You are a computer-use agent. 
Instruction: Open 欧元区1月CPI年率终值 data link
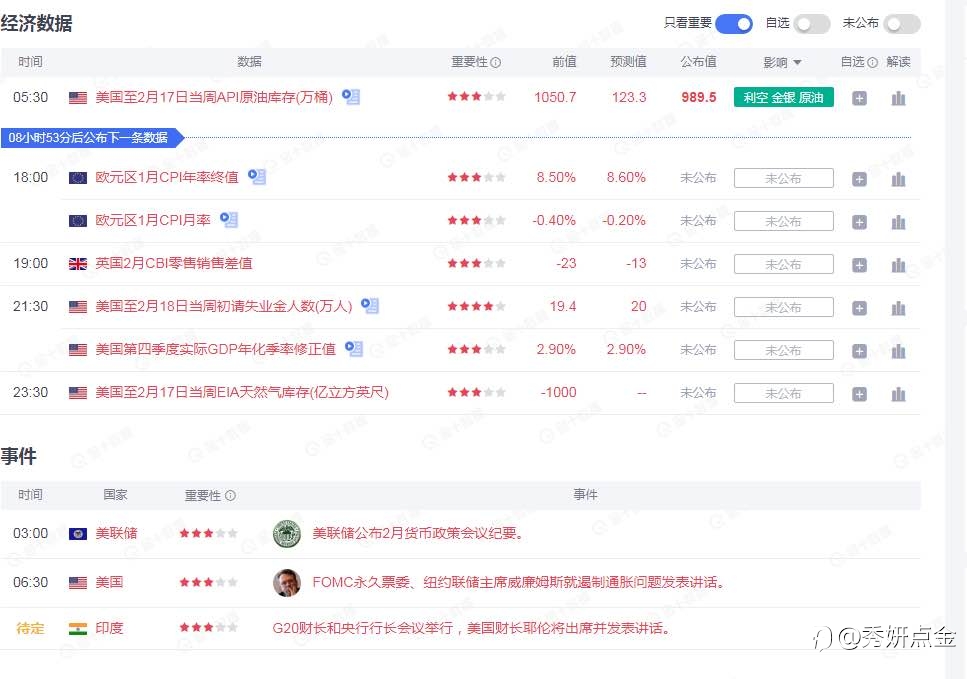167,178
